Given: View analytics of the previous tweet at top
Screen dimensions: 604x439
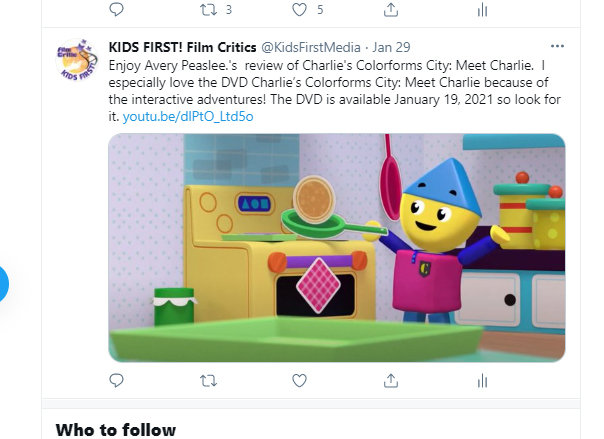Looking at the screenshot, I should pos(482,10).
